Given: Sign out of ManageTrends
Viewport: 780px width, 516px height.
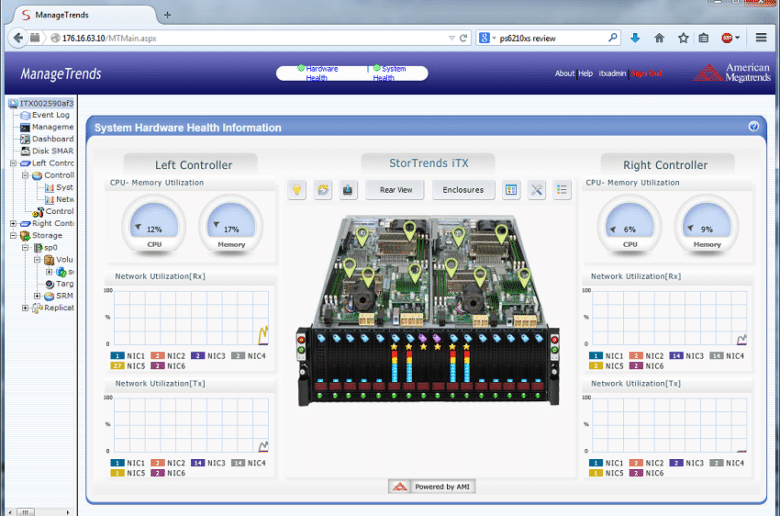Looking at the screenshot, I should pos(646,74).
